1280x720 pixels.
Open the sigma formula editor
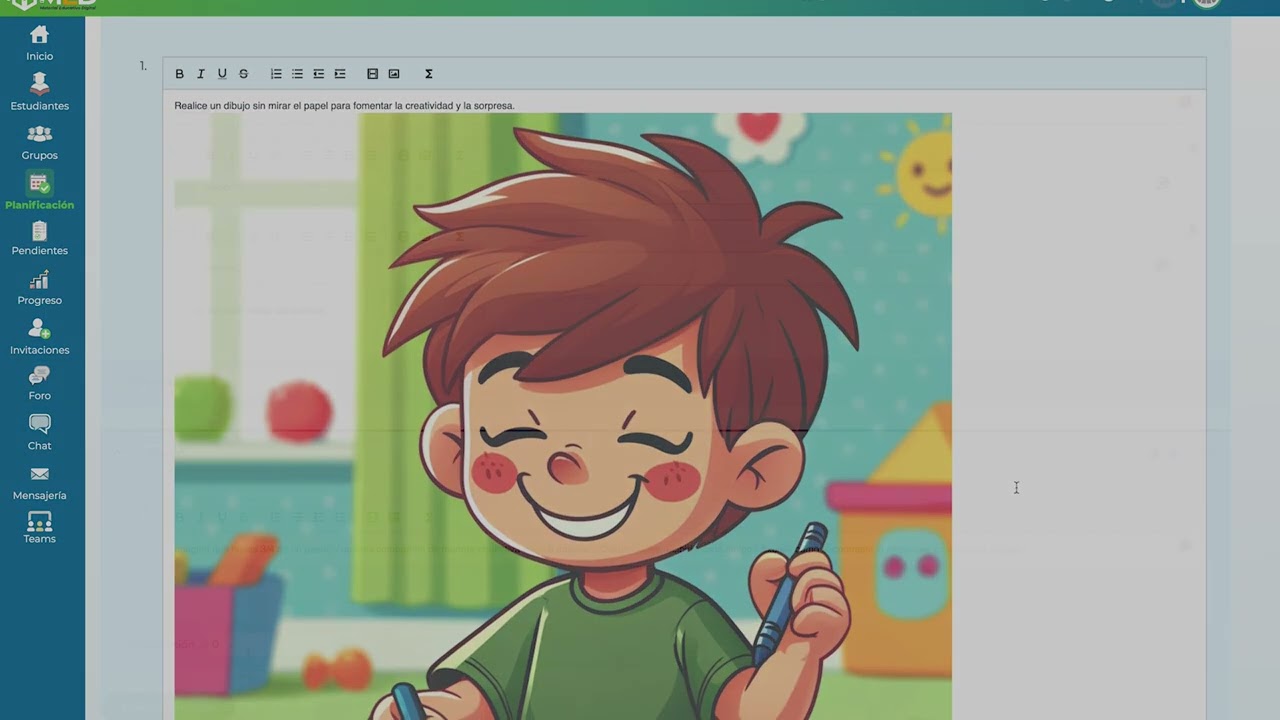428,74
